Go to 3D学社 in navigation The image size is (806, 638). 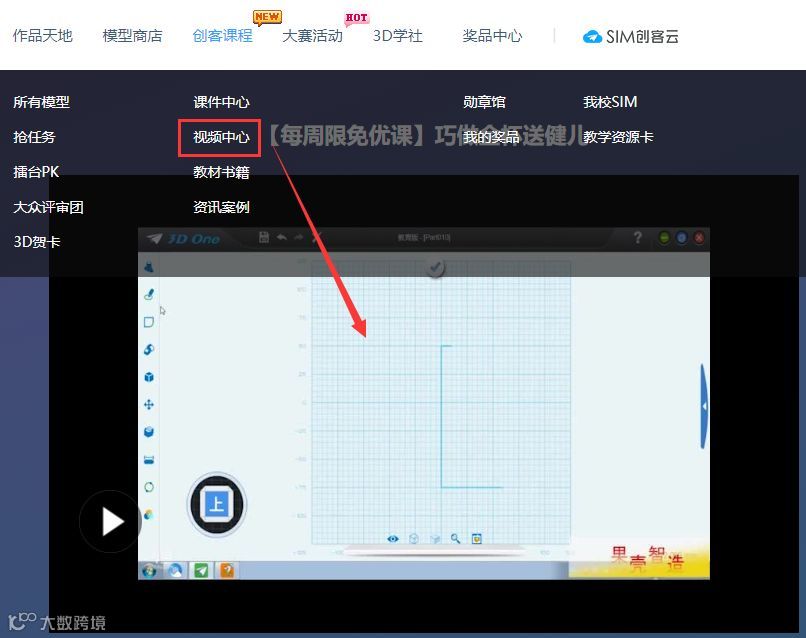[x=397, y=36]
